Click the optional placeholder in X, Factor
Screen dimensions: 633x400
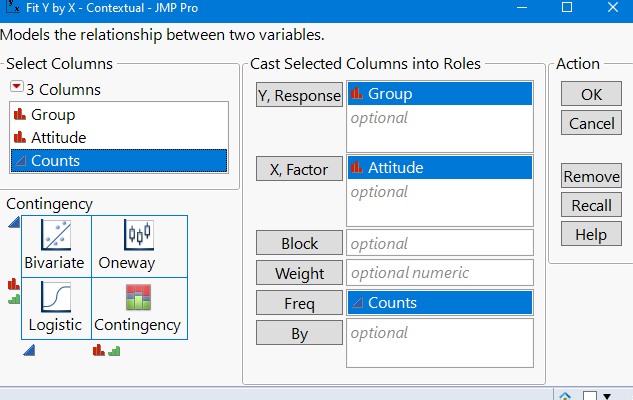coord(379,192)
